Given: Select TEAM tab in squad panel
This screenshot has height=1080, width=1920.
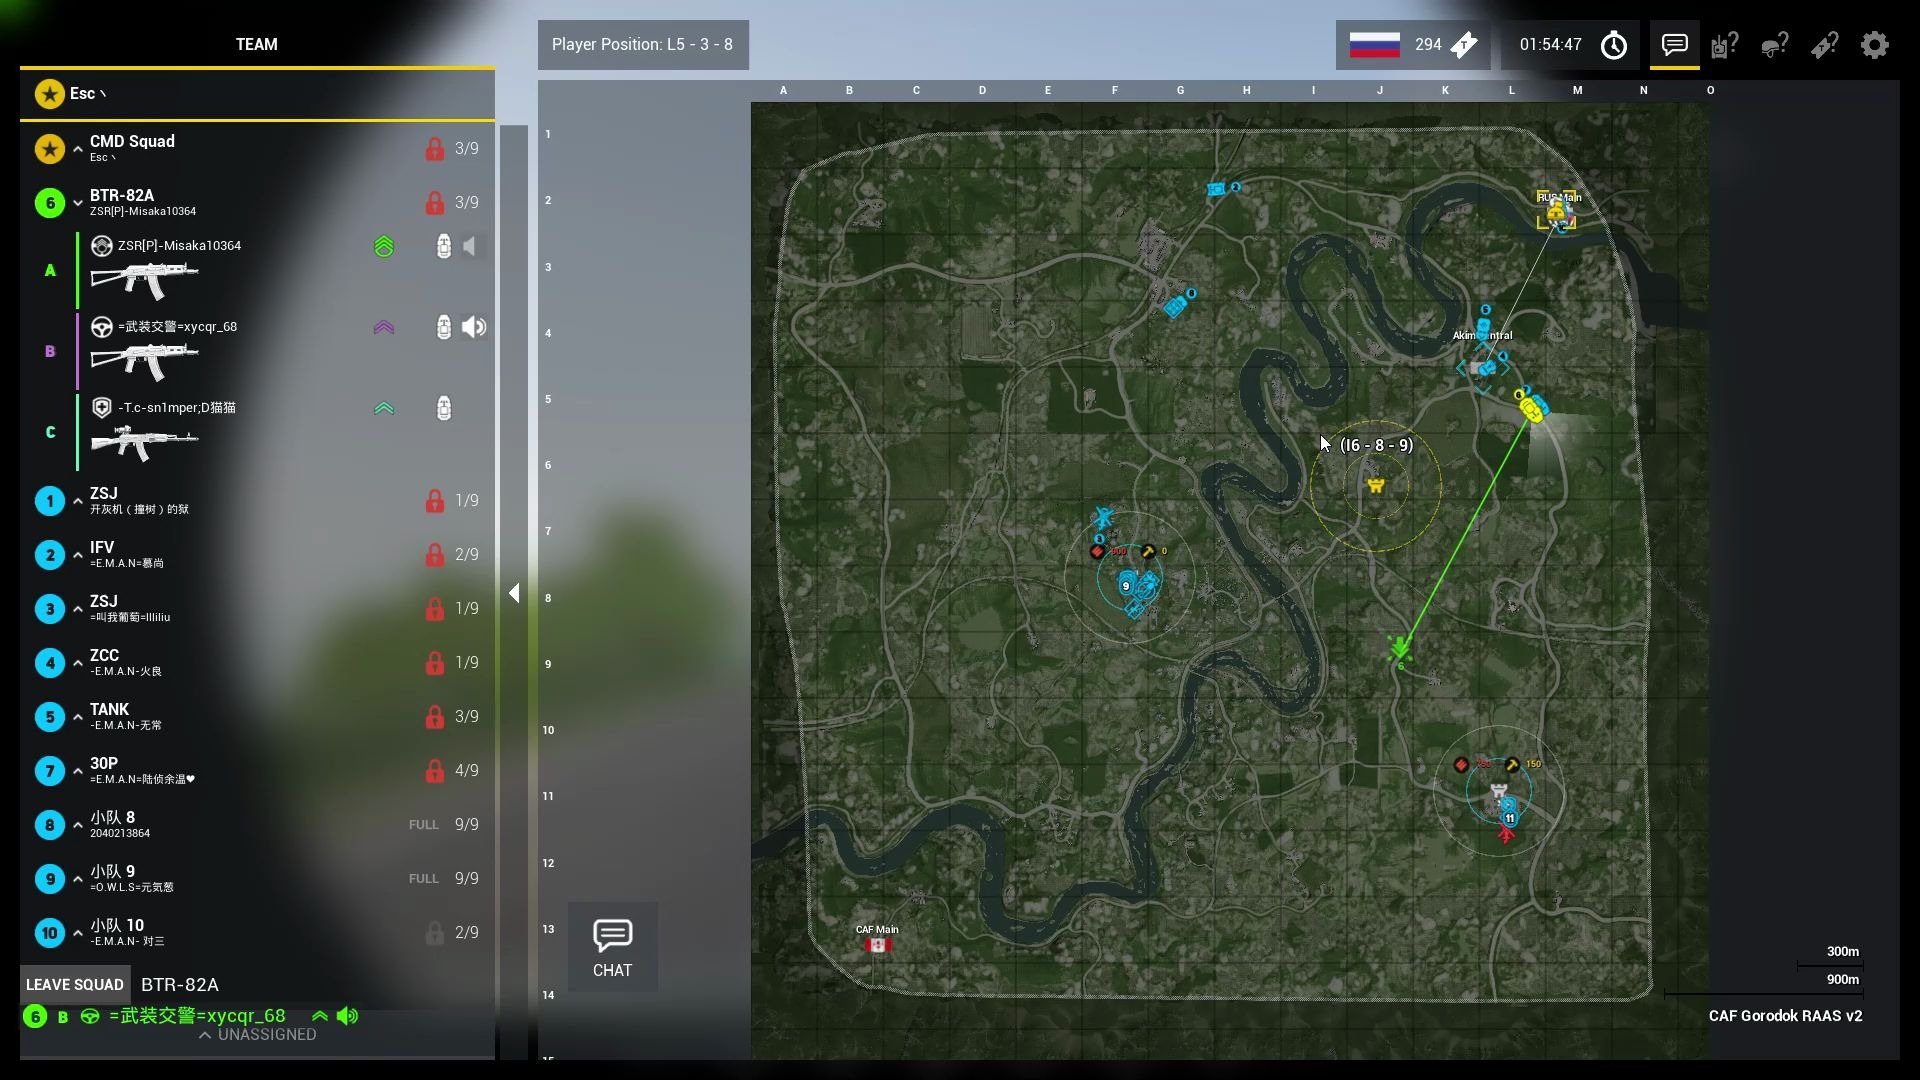Looking at the screenshot, I should 255,44.
